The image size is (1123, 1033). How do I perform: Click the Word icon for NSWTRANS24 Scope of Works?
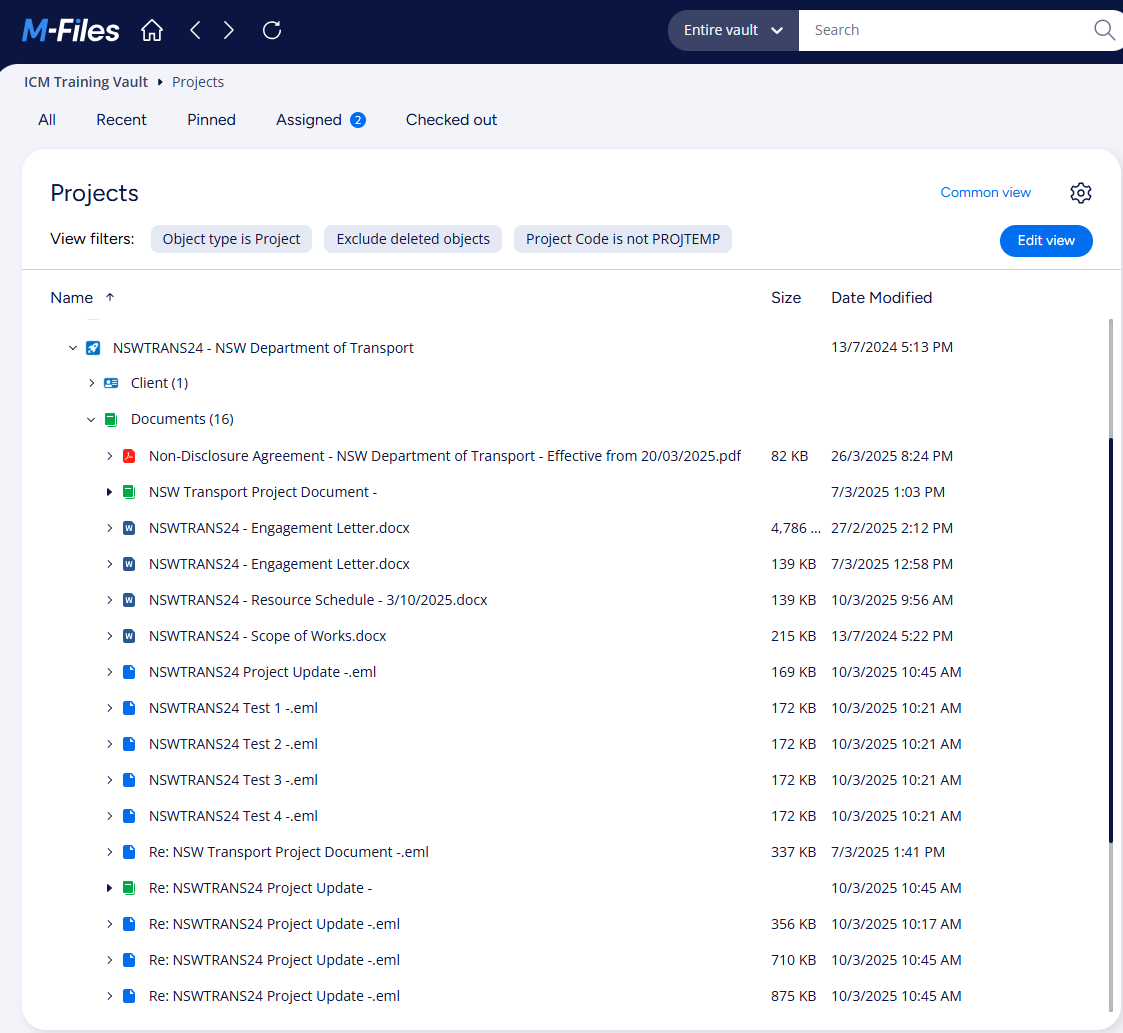coord(129,635)
